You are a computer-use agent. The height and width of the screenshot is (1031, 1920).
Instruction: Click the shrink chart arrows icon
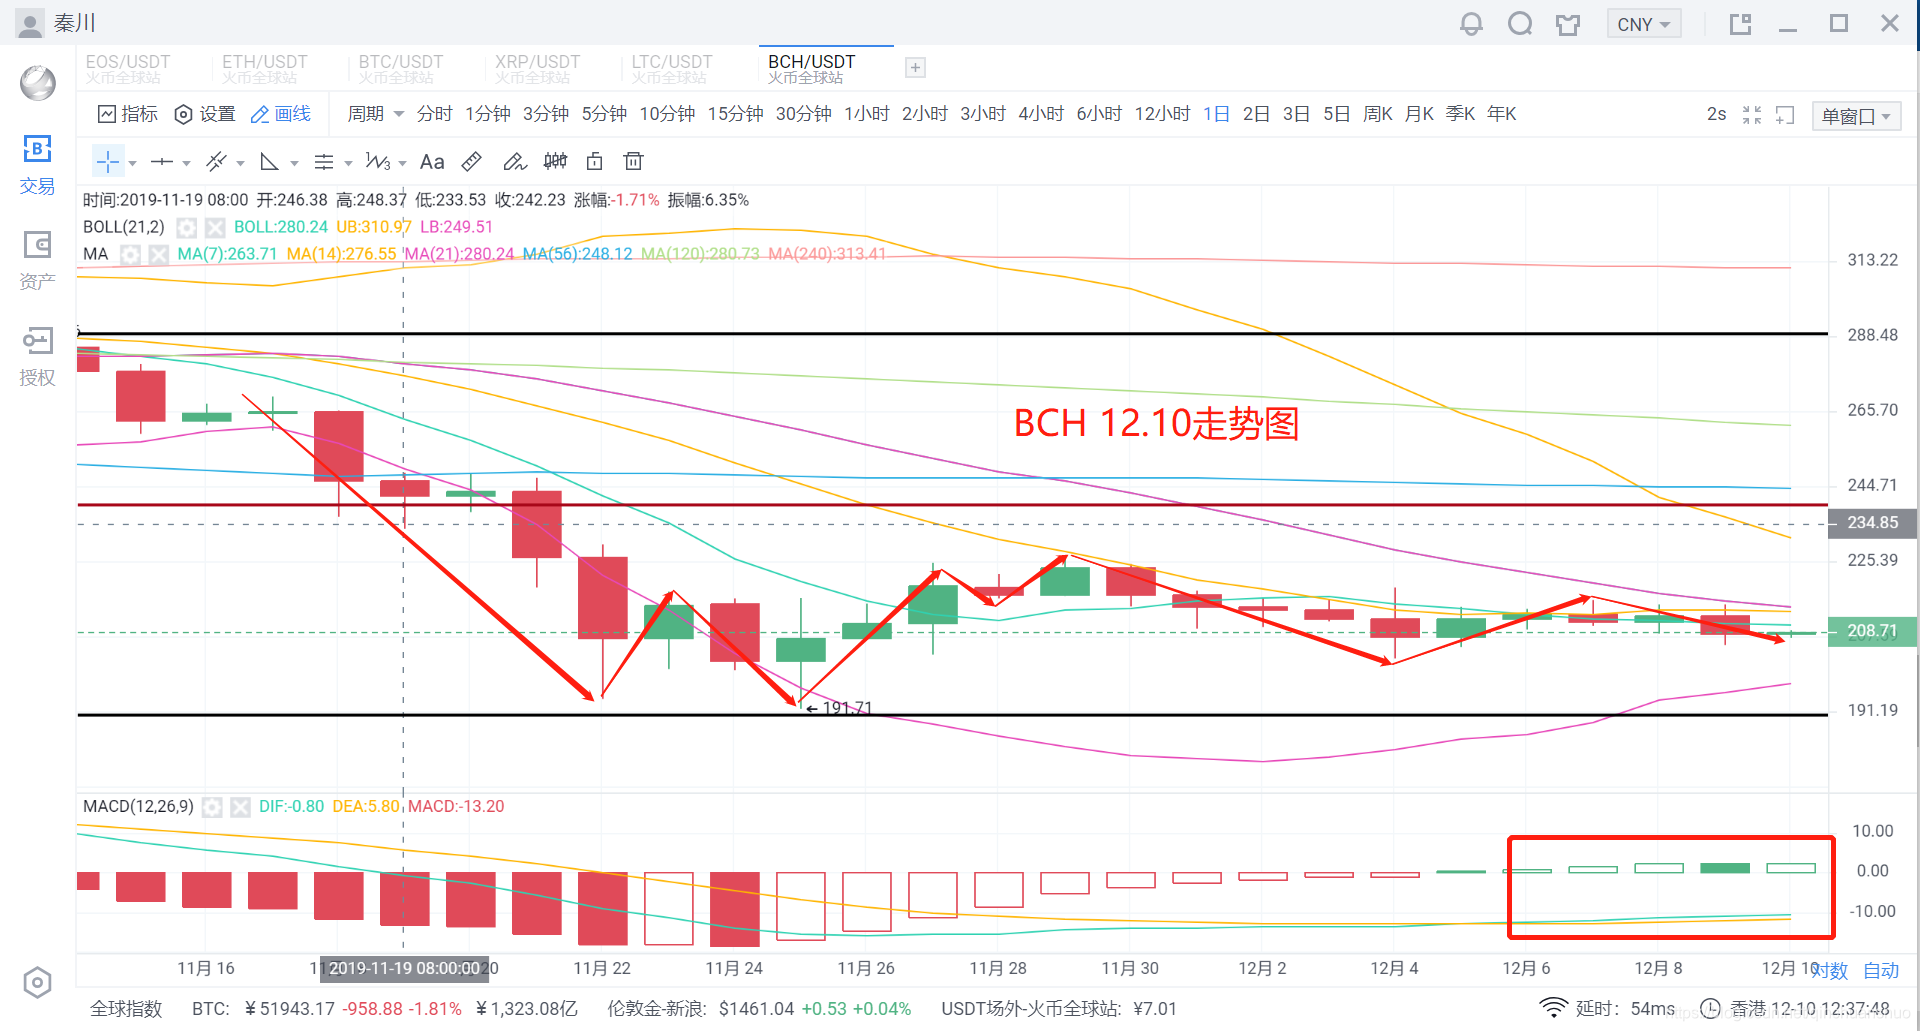1752,115
